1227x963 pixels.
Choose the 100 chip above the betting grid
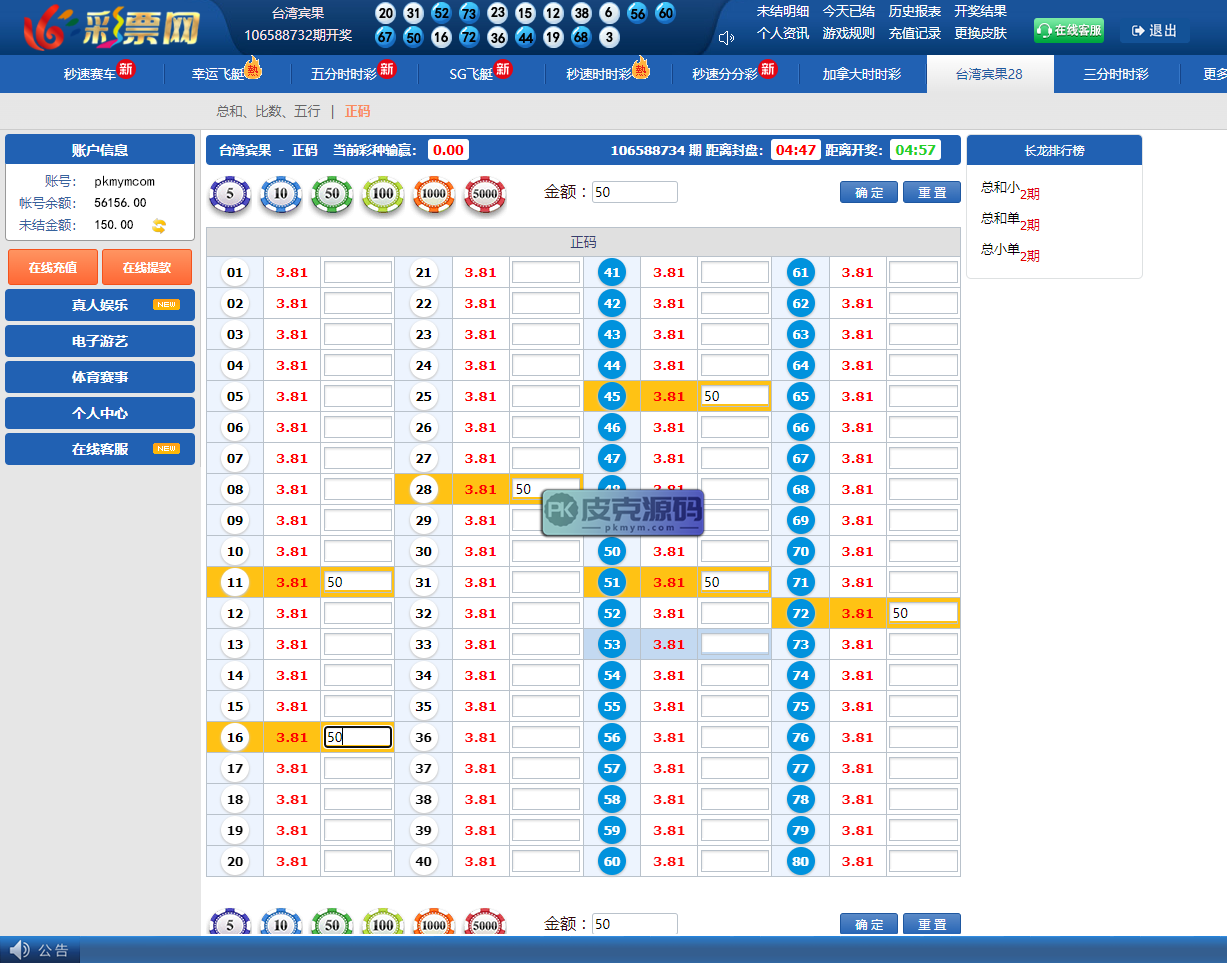383,194
